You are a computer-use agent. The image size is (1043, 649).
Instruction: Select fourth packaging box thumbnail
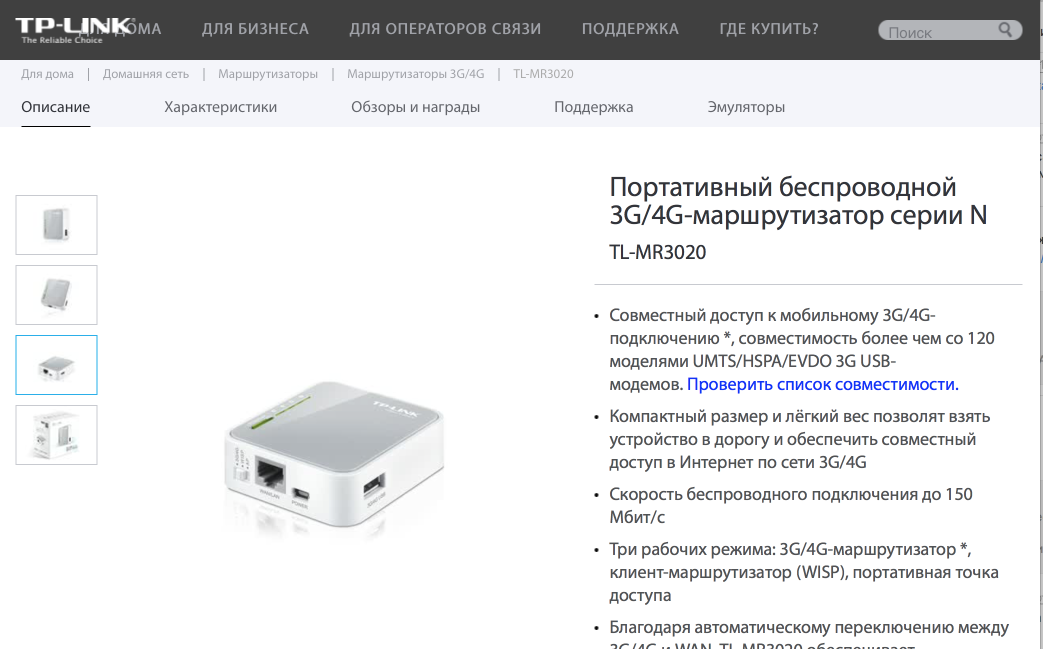(x=57, y=435)
